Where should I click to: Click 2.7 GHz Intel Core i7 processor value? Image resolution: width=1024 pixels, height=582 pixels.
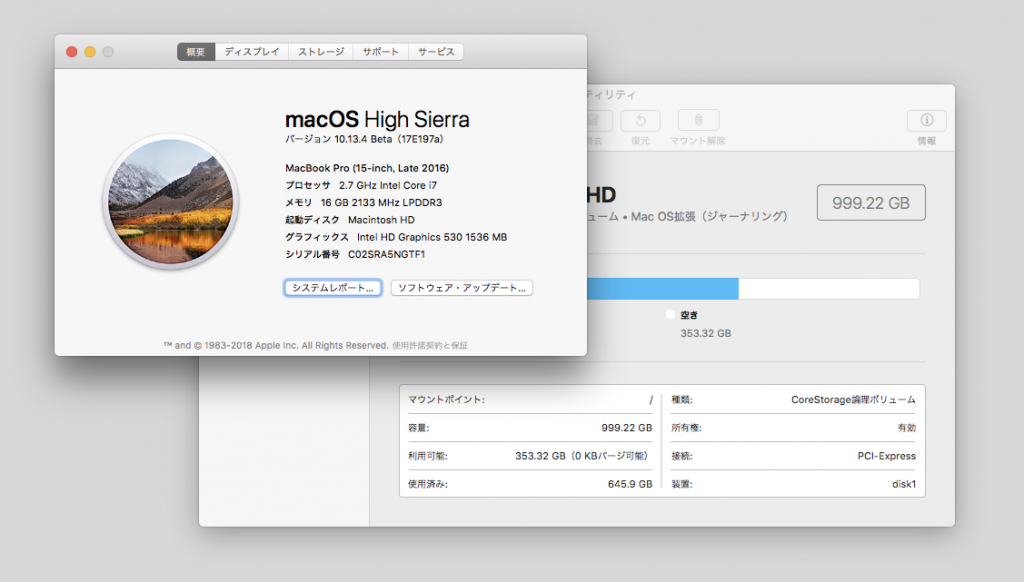pos(388,186)
